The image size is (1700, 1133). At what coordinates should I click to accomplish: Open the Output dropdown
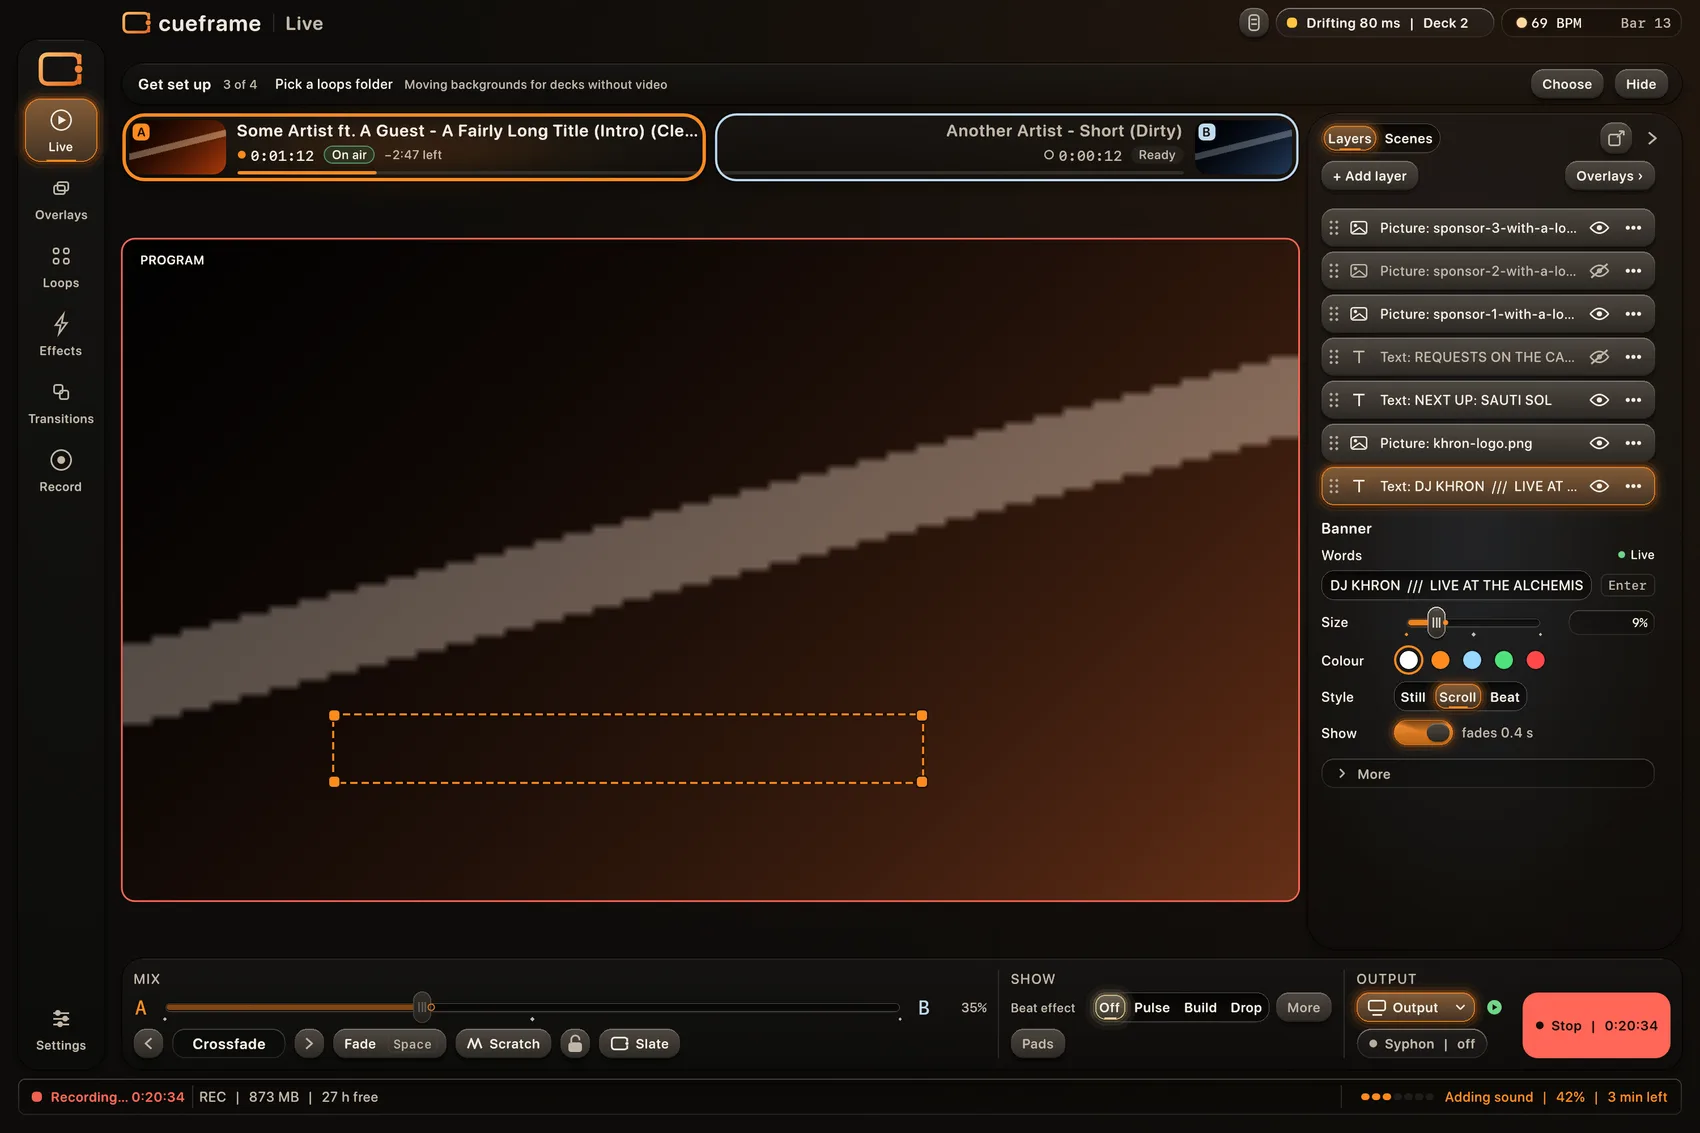click(x=1416, y=1008)
